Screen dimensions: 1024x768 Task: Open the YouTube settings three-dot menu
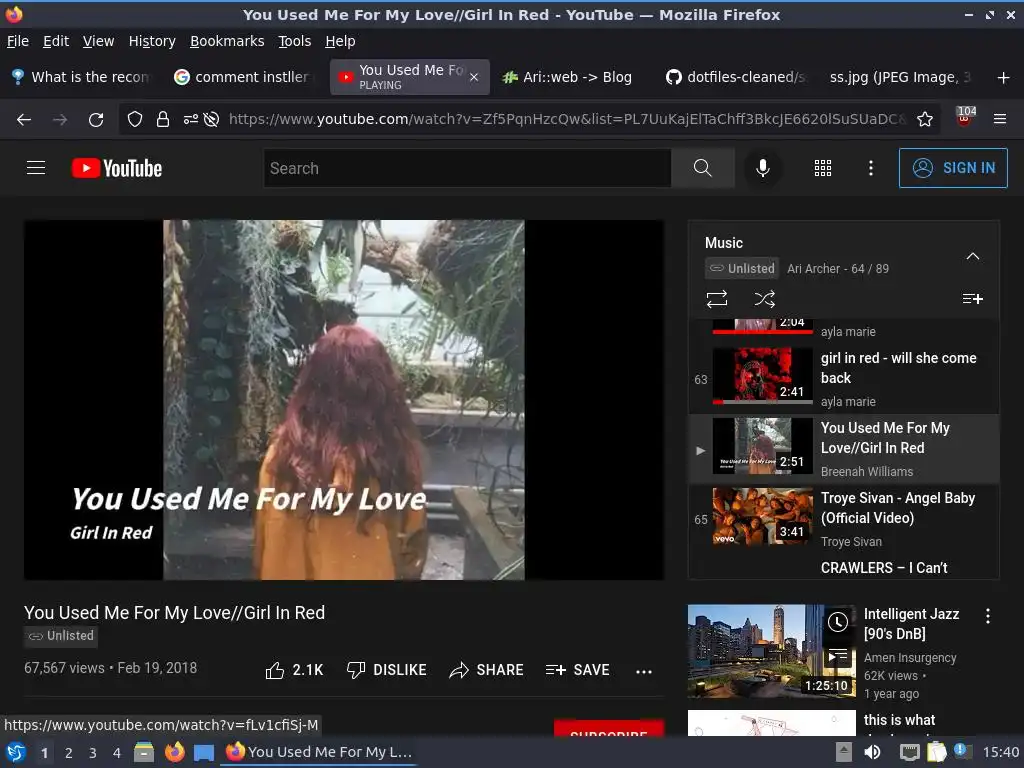pyautogui.click(x=871, y=168)
